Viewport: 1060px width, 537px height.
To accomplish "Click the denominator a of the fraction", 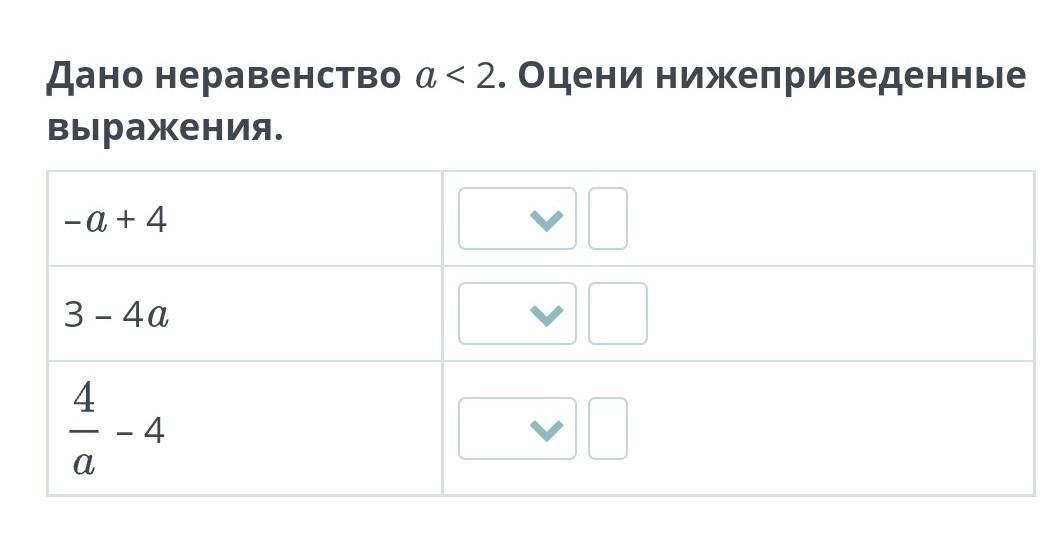I will pos(84,463).
